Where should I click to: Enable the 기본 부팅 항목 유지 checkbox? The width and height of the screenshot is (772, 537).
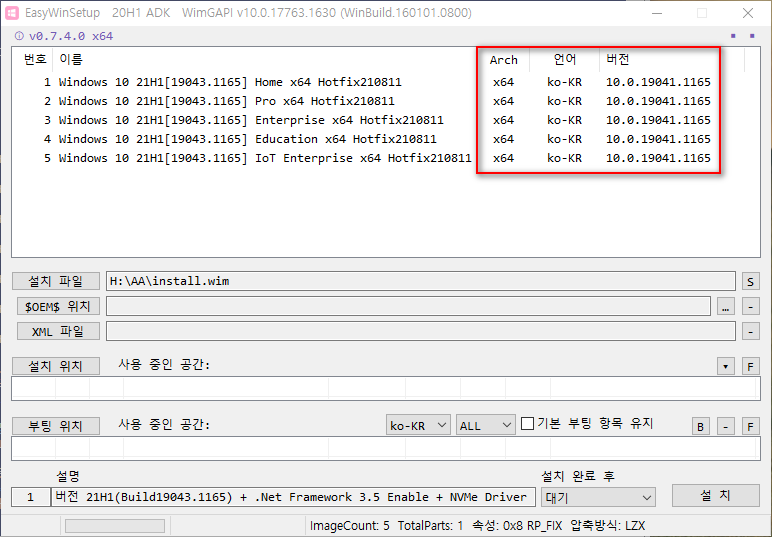527,423
